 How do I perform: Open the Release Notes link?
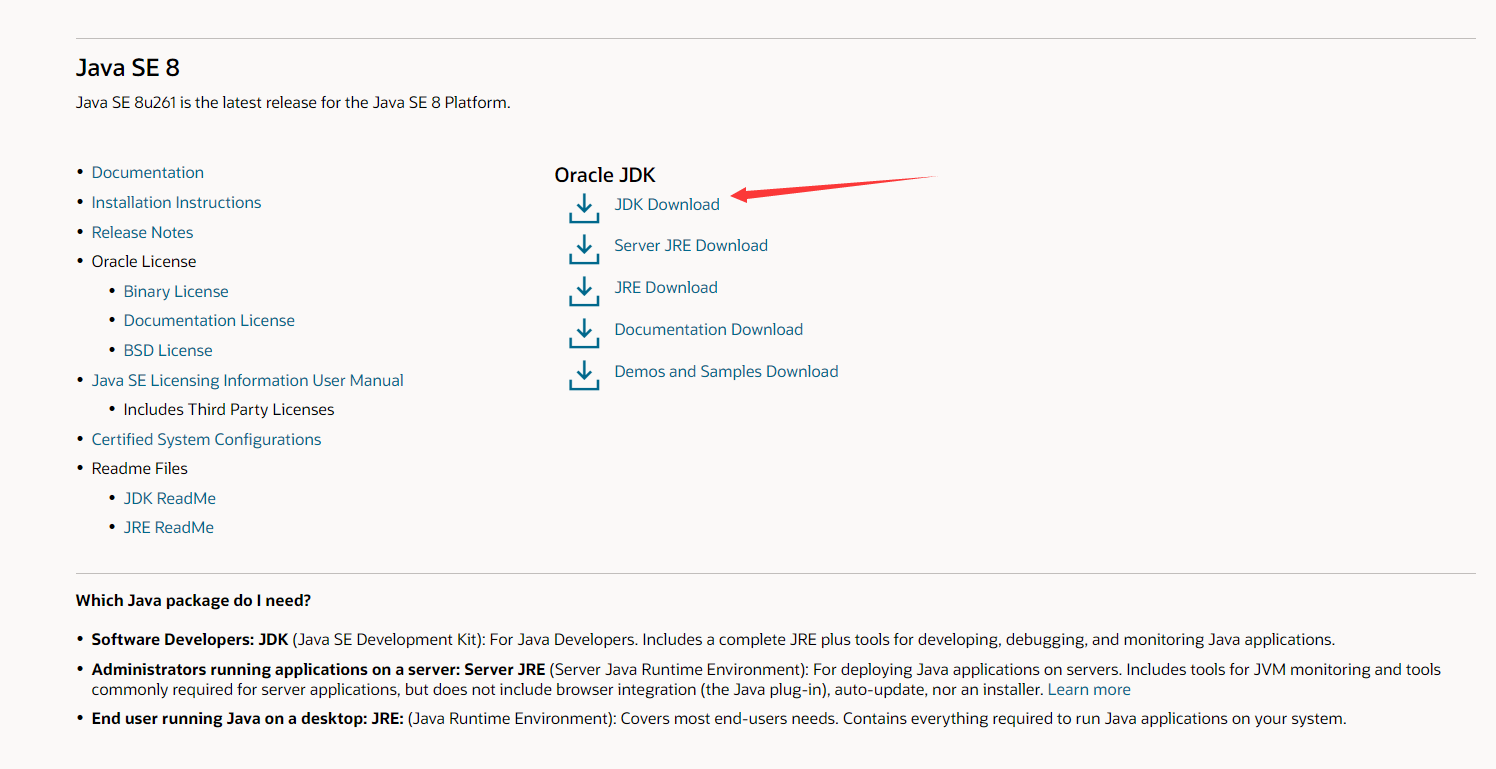142,232
